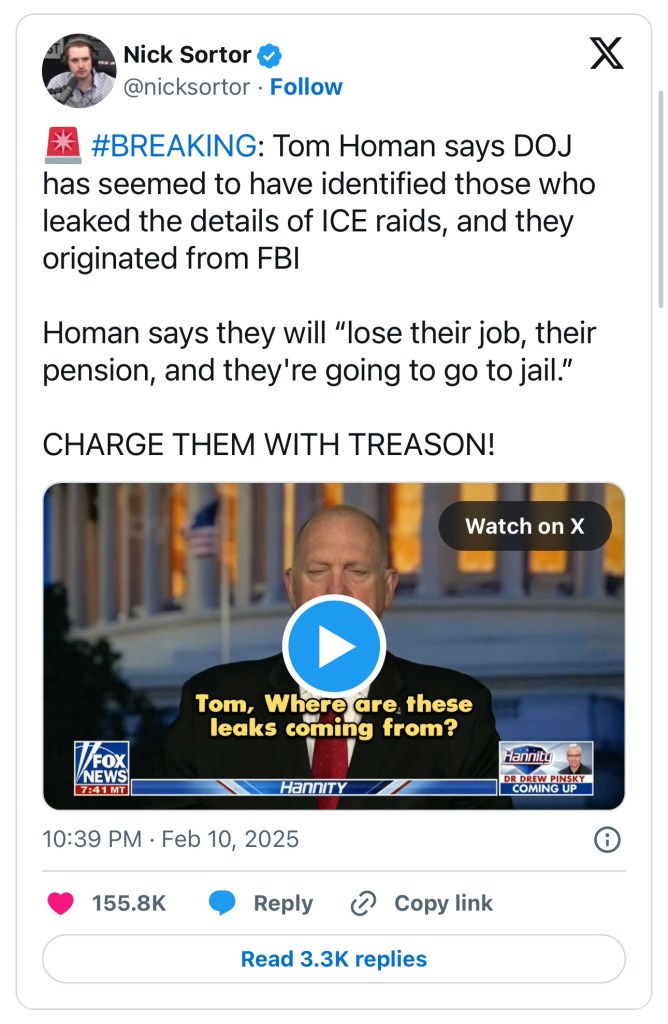Play the embedded Hannity video
This screenshot has width=668, height=1024.
[x=334, y=645]
